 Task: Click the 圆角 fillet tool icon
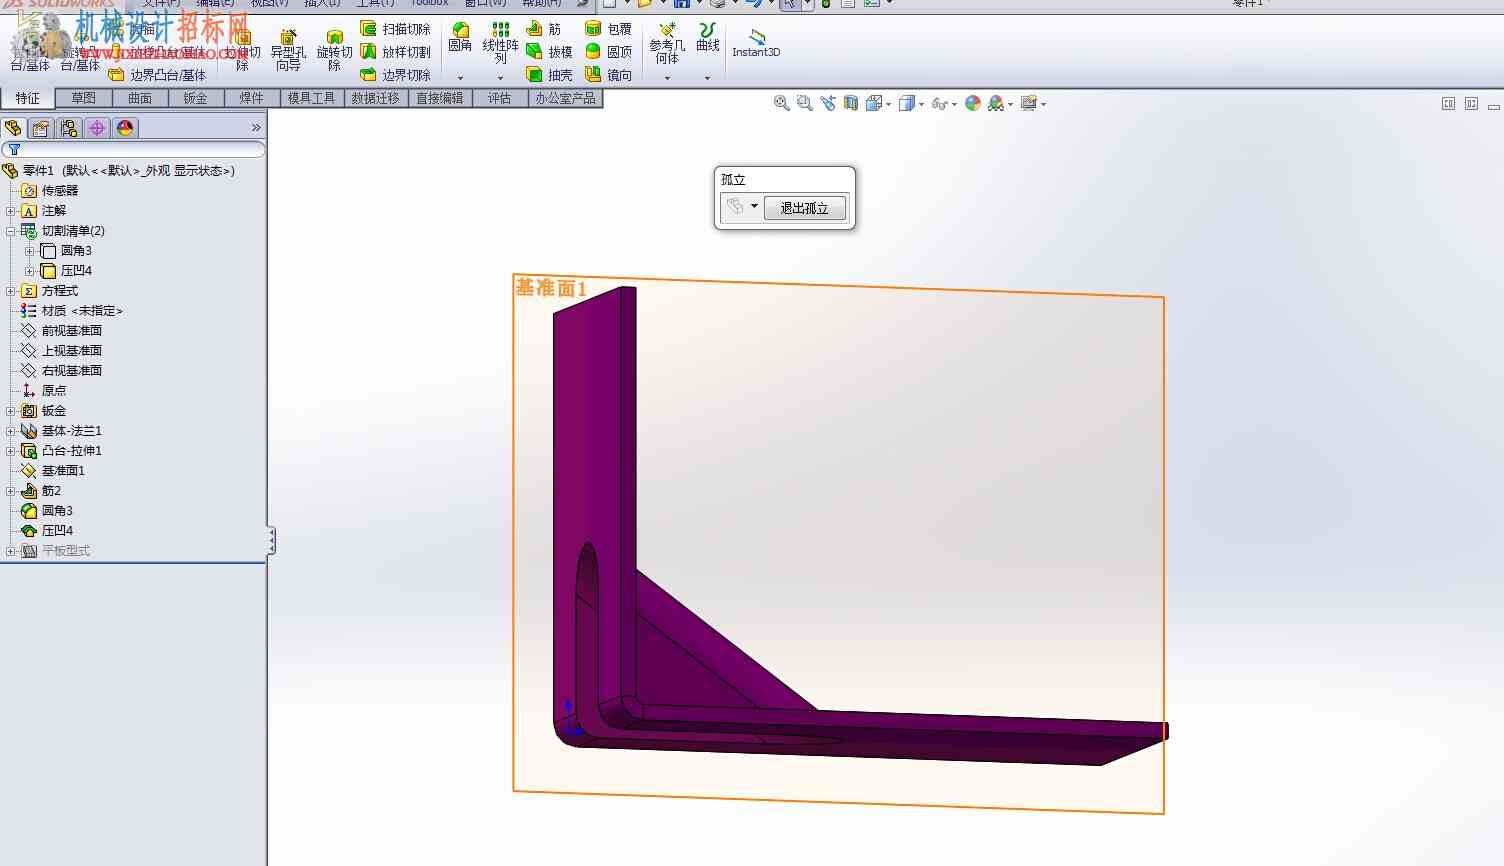point(460,30)
